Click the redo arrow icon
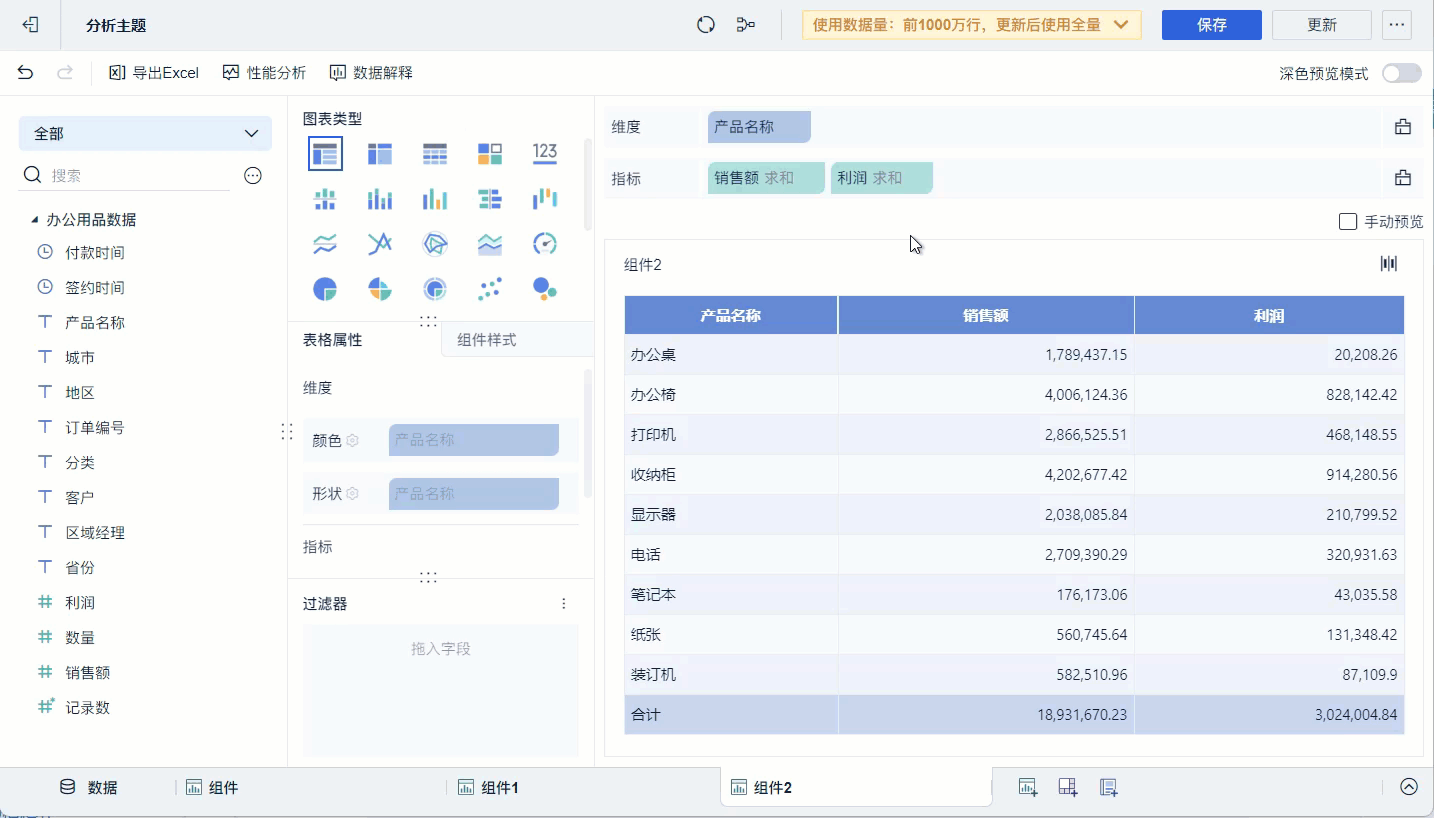 pyautogui.click(x=65, y=72)
